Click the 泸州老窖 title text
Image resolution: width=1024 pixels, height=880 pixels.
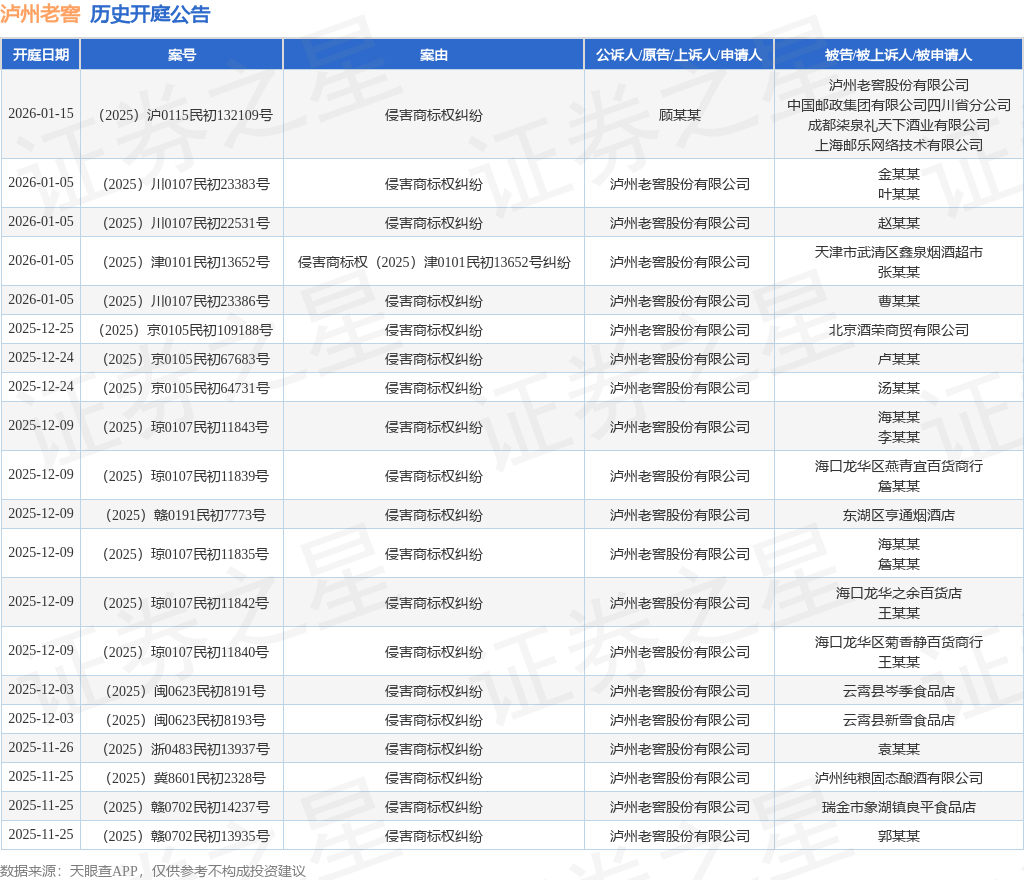tap(40, 14)
